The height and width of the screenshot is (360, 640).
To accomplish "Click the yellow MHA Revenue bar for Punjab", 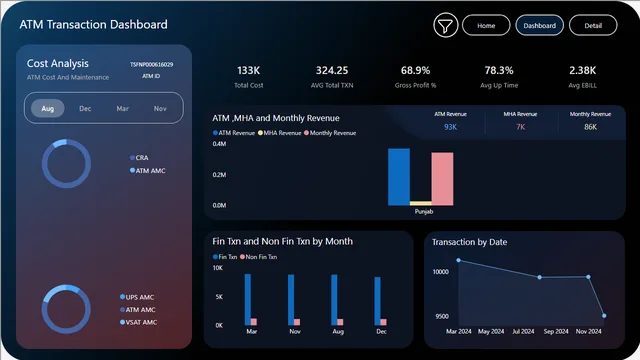I will coord(421,203).
